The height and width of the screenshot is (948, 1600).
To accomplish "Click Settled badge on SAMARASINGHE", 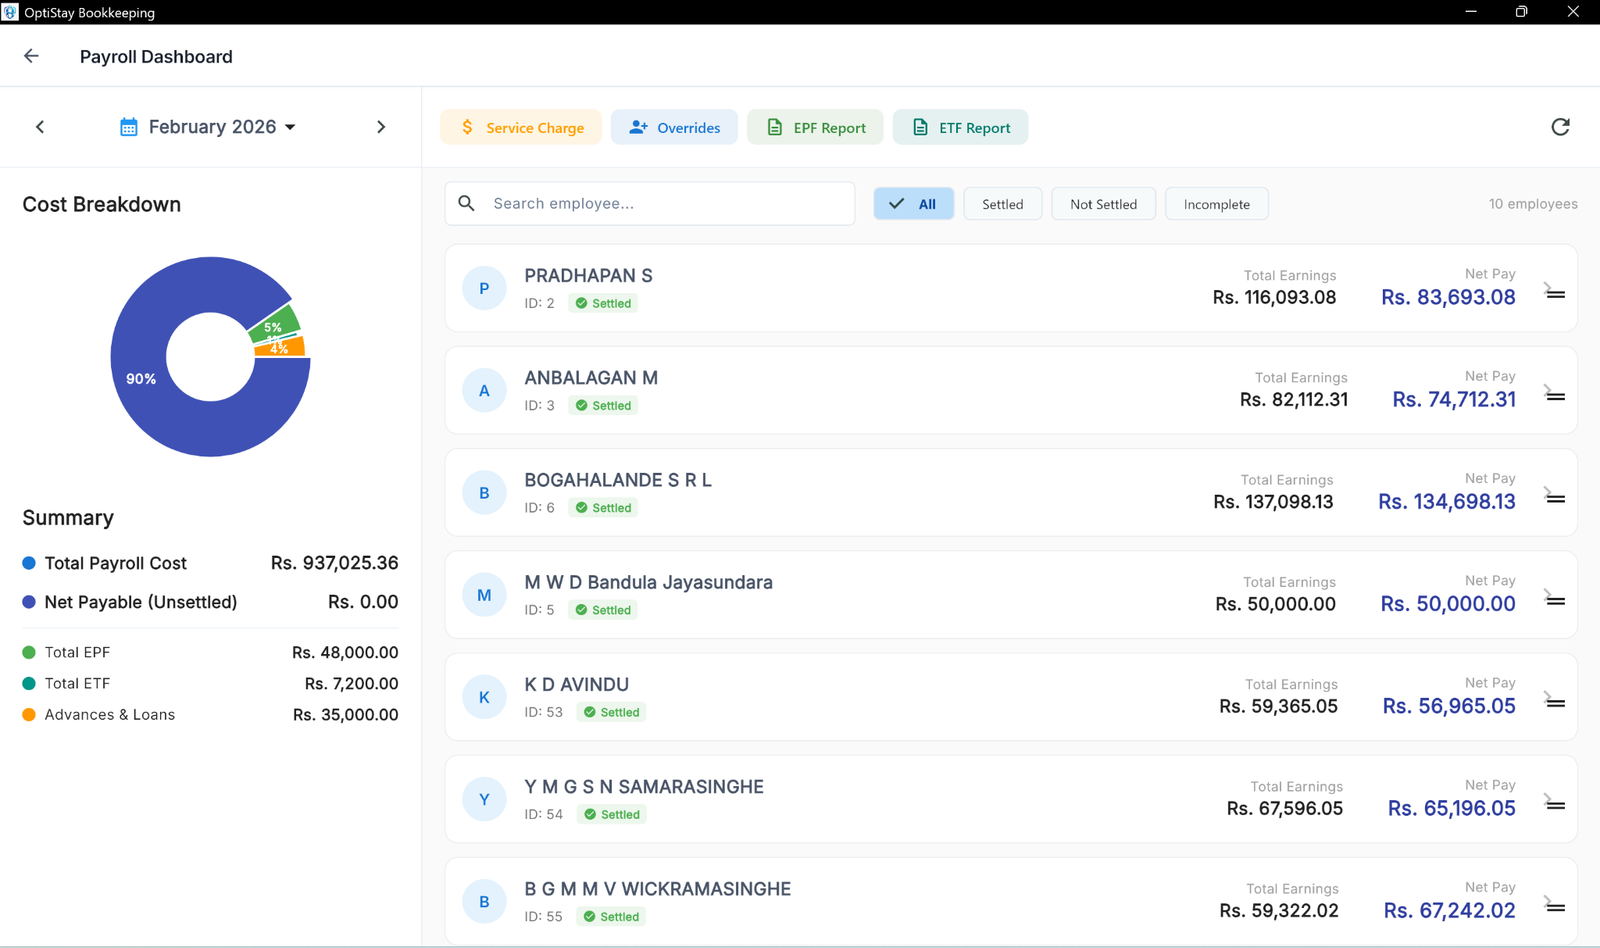I will pos(612,814).
